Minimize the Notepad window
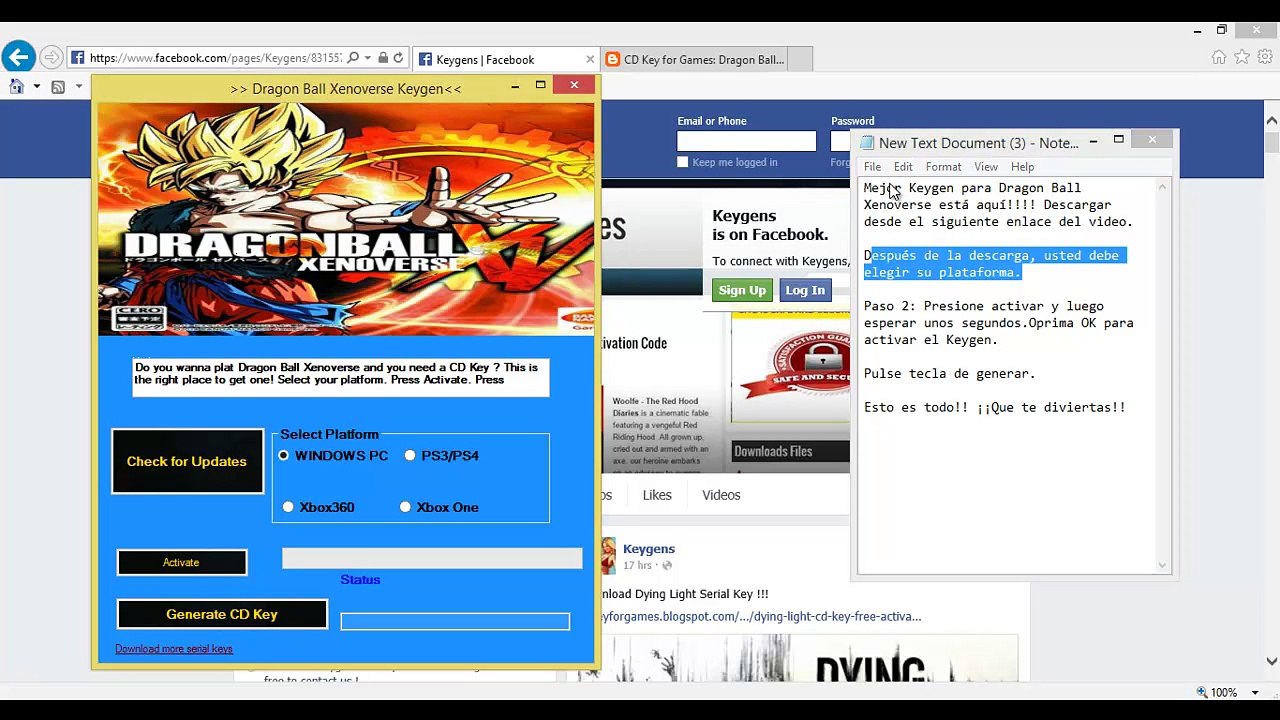This screenshot has width=1280, height=720. click(1093, 142)
